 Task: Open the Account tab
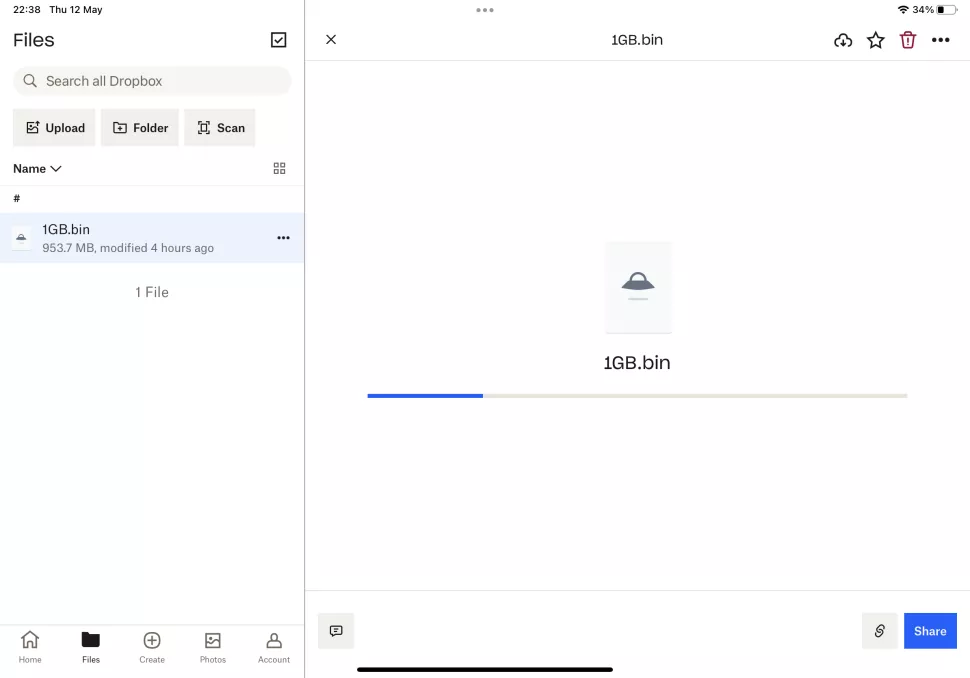click(x=274, y=647)
